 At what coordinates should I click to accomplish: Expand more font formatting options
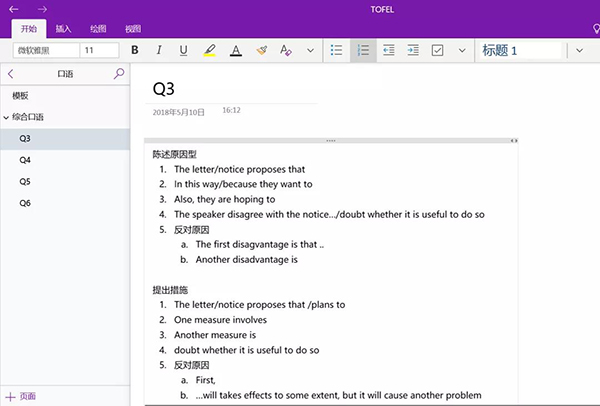pos(310,50)
